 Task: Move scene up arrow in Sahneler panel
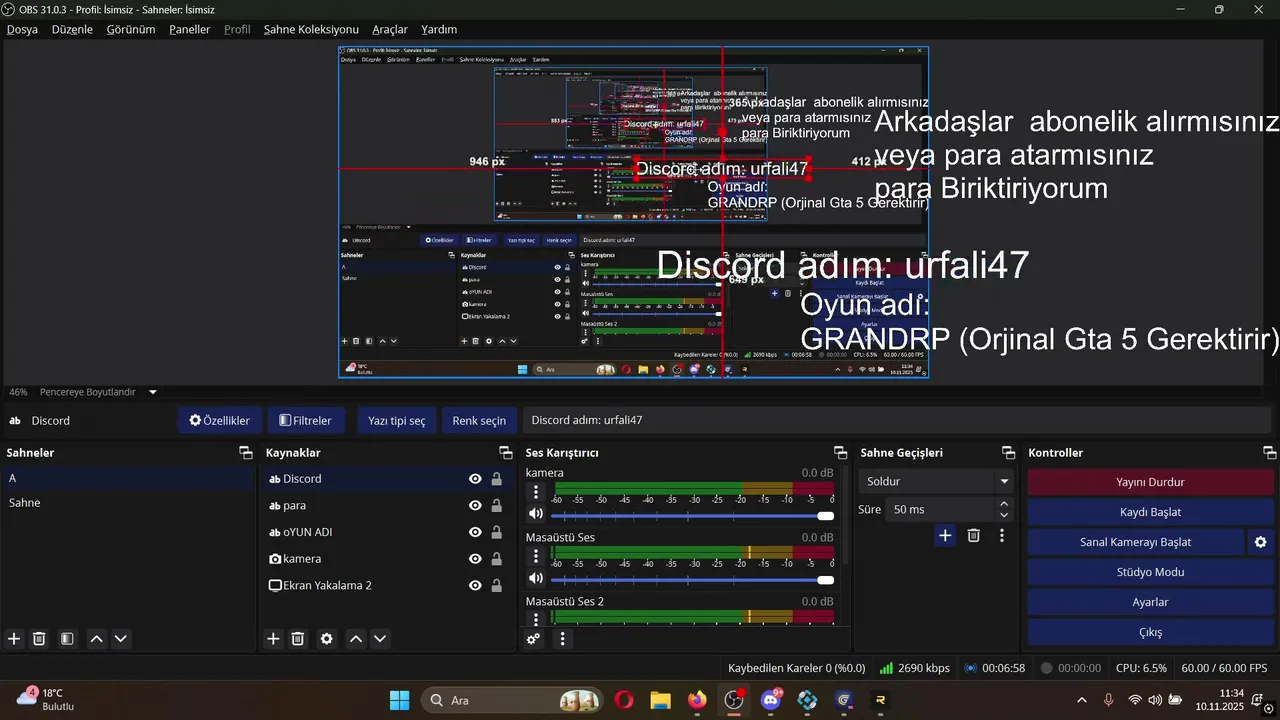(x=96, y=638)
